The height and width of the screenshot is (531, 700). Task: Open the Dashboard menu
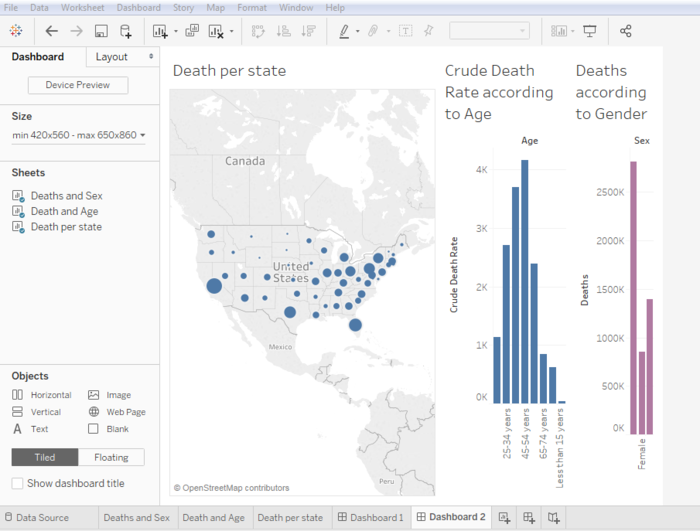click(x=138, y=7)
